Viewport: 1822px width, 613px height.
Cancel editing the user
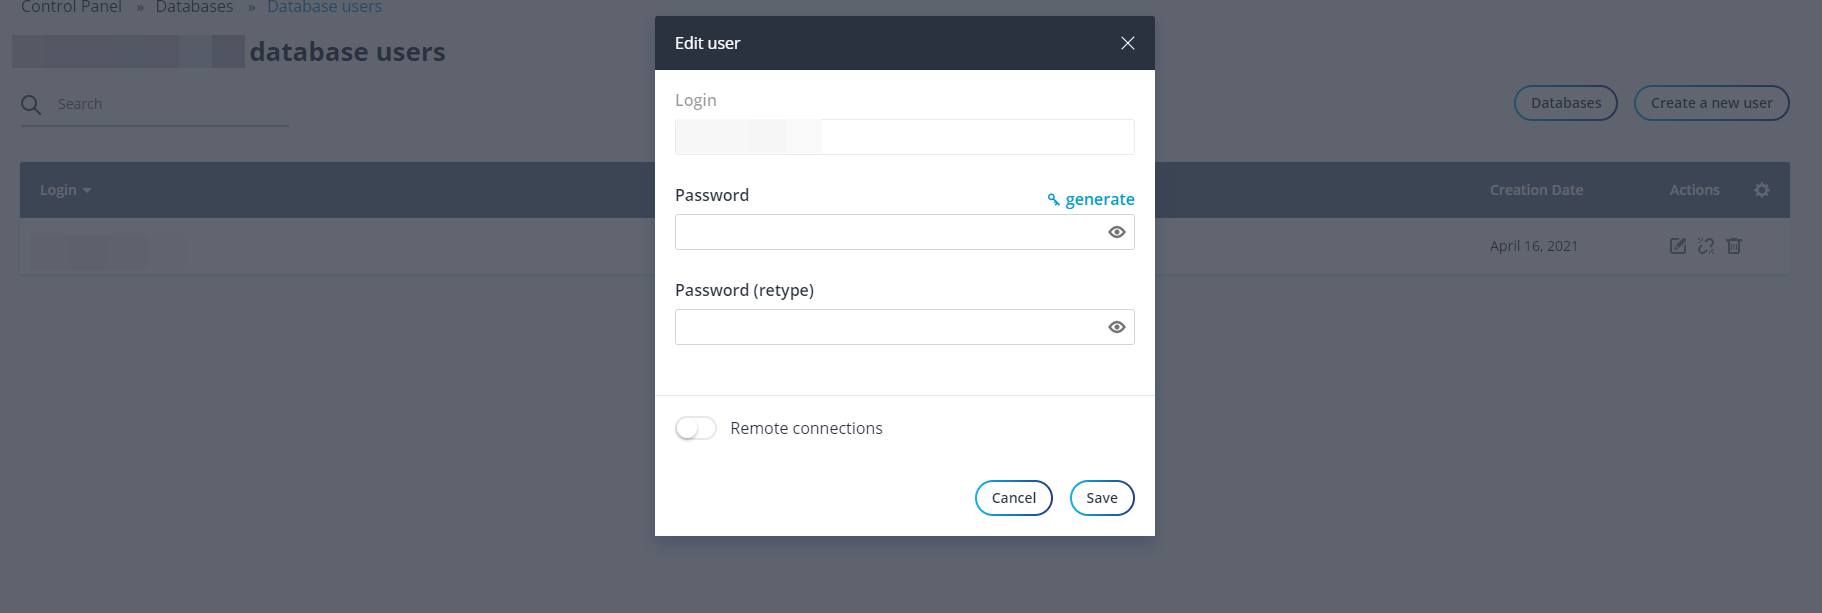coord(1013,497)
